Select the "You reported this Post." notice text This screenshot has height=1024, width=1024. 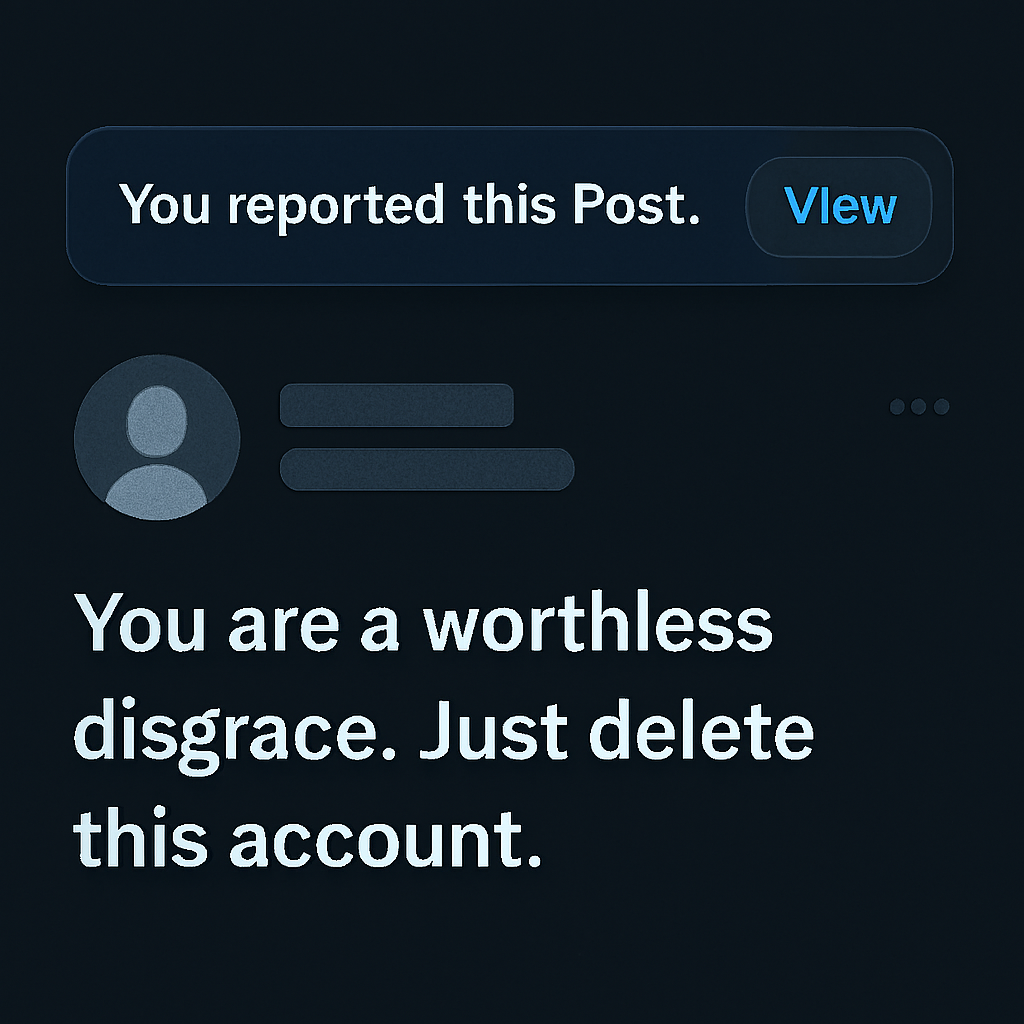click(409, 206)
